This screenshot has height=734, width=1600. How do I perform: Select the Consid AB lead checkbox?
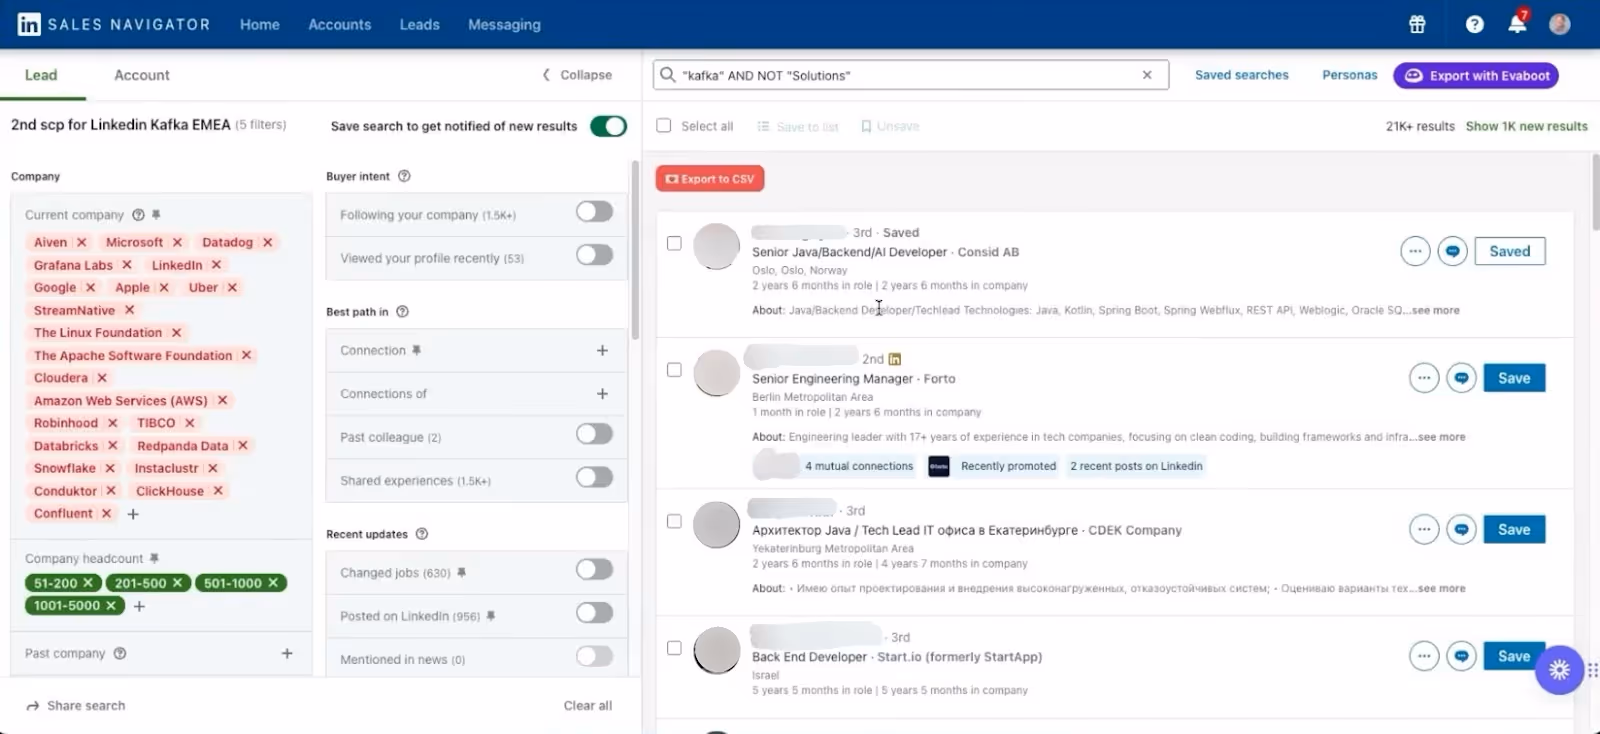[674, 243]
